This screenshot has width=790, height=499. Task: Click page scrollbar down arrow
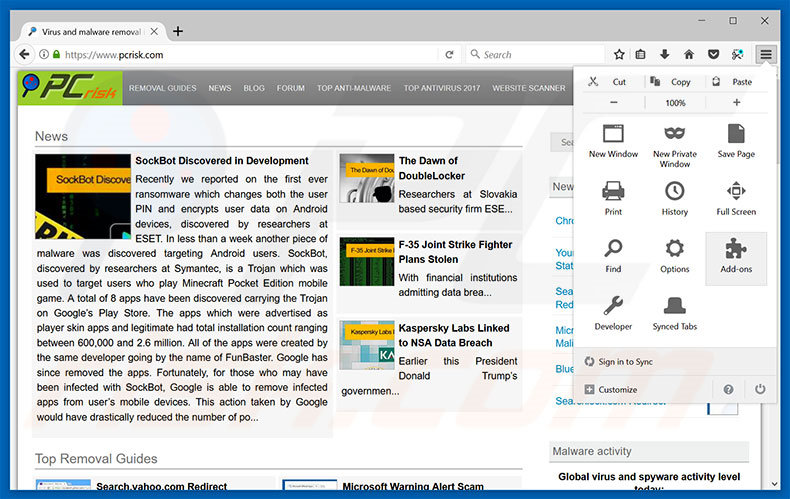point(774,484)
